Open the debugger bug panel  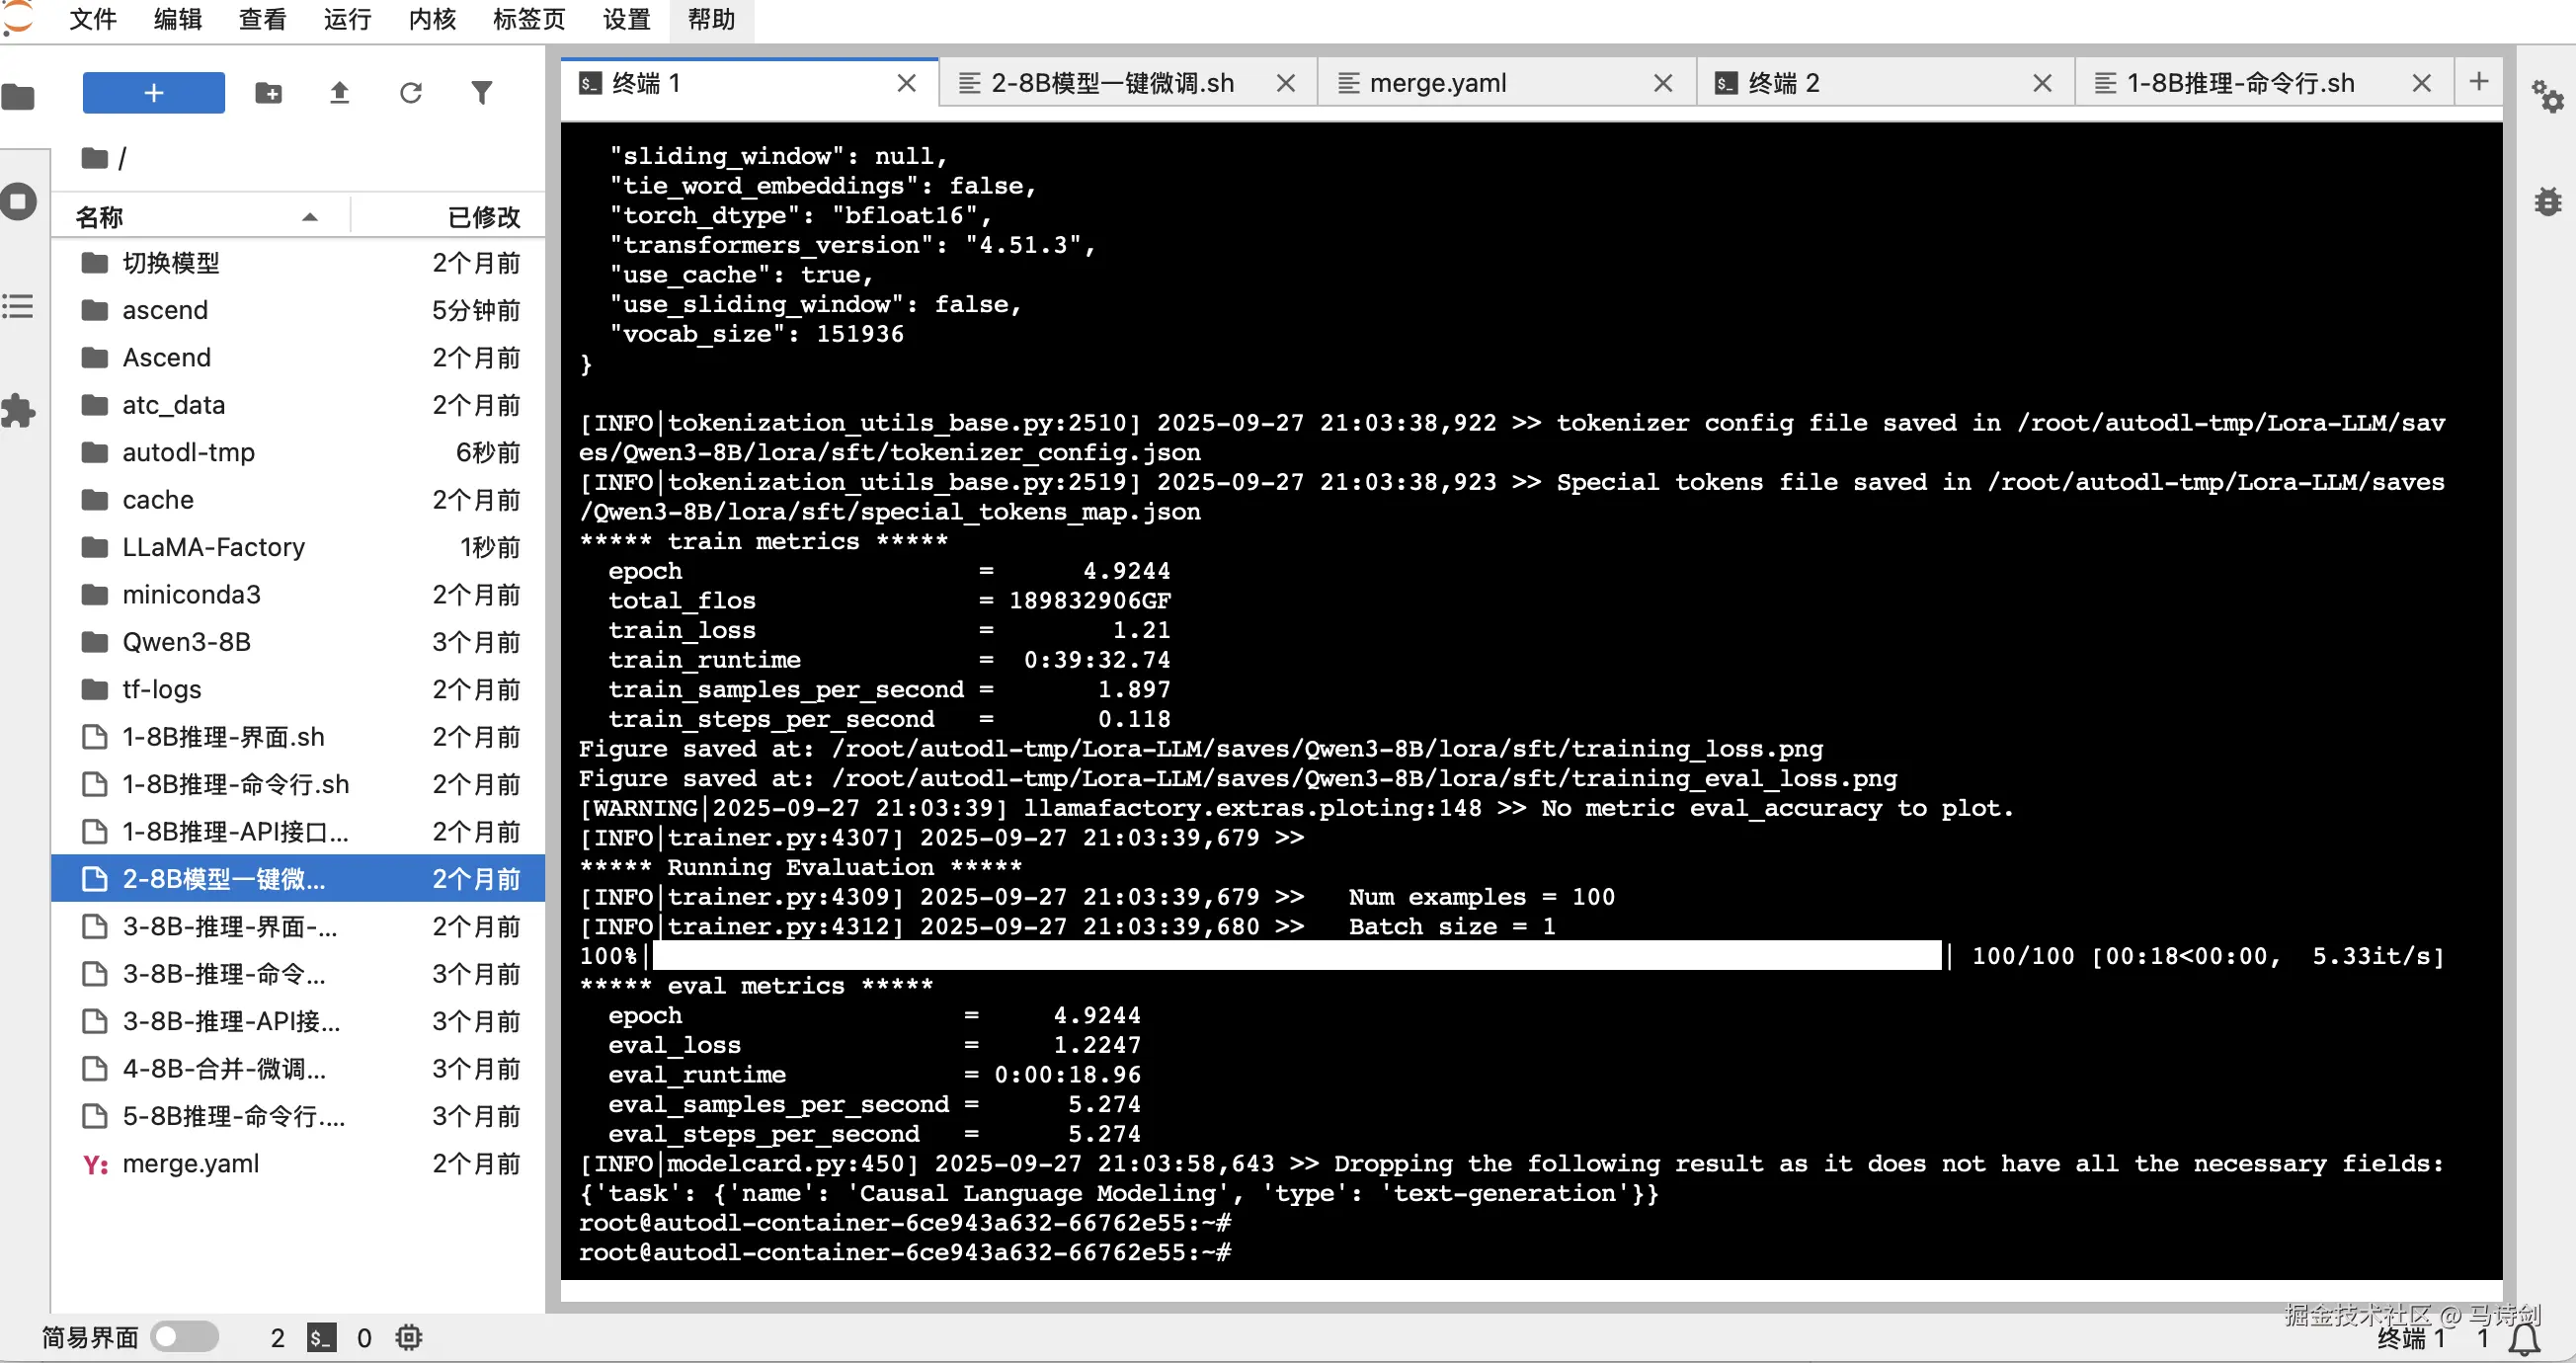2548,200
